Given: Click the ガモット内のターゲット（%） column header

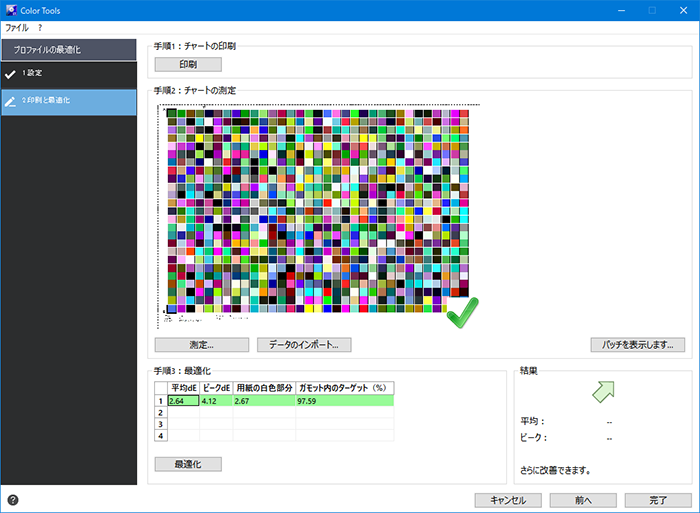Looking at the screenshot, I should pyautogui.click(x=345, y=388).
